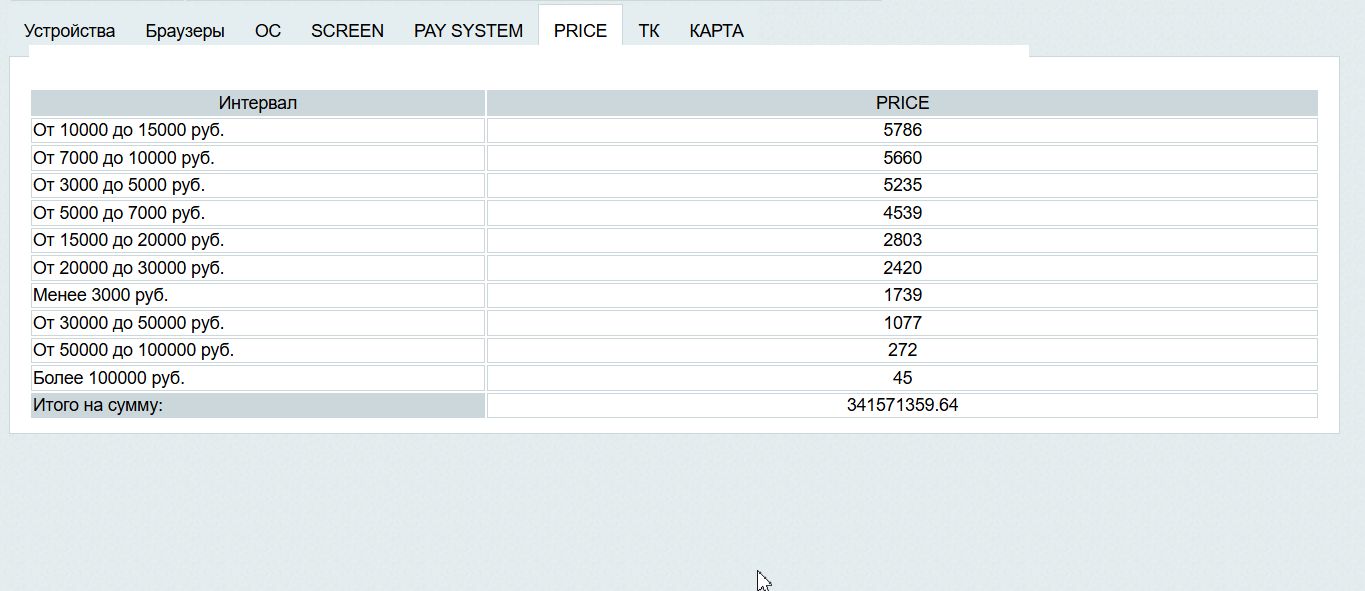The height and width of the screenshot is (591, 1365).
Task: Go to the SCREEN tab
Action: [347, 31]
